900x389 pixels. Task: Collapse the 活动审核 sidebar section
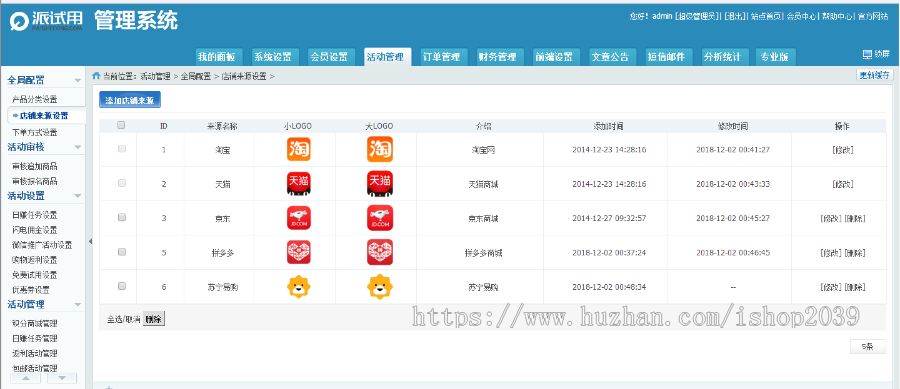click(78, 147)
